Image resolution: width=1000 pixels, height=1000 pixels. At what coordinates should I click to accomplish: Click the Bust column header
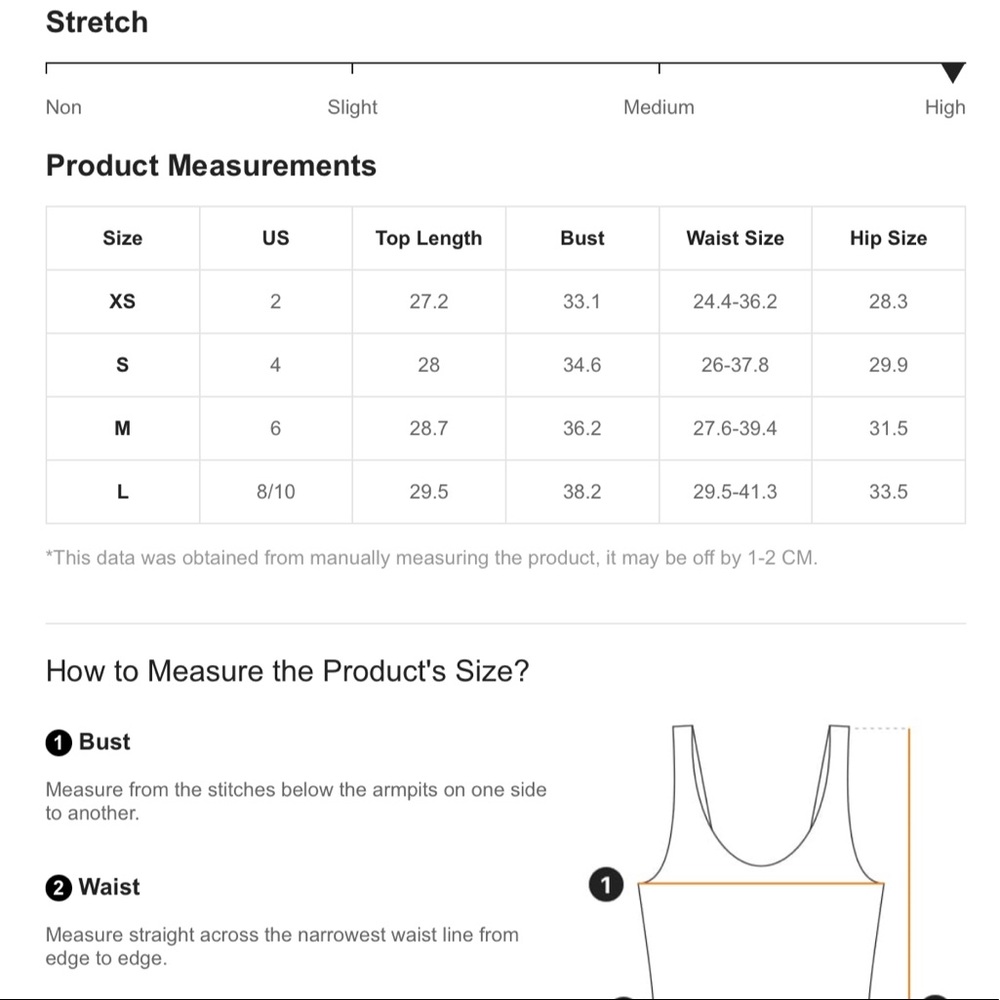[582, 238]
